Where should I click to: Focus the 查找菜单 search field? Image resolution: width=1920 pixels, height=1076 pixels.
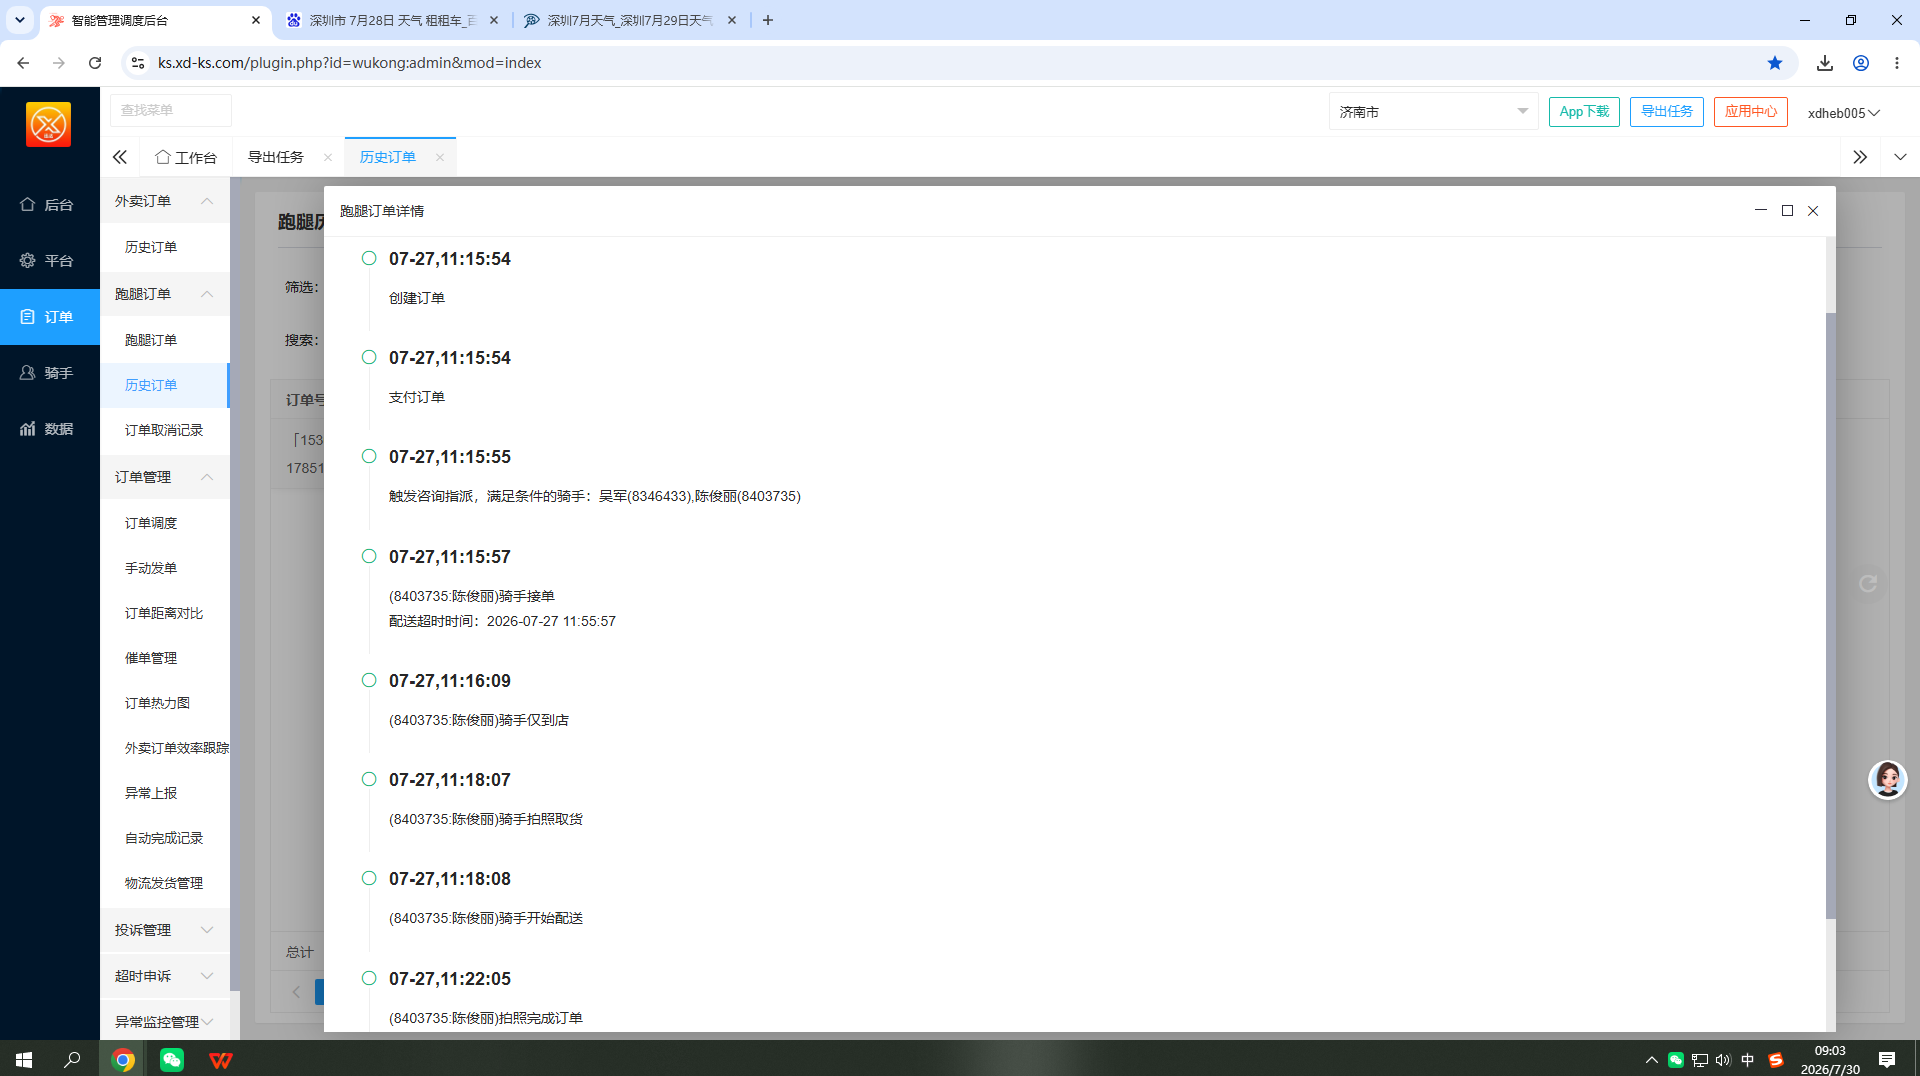point(170,110)
